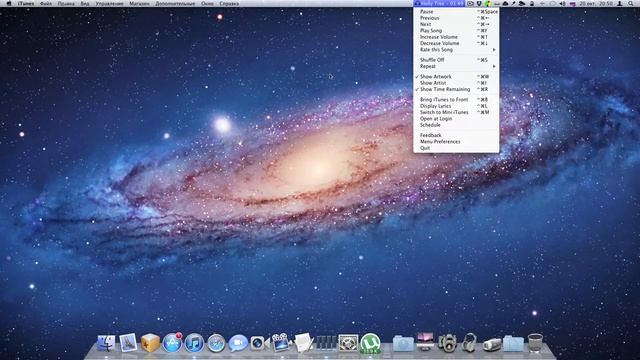
Task: Launch the Mail stamp icon in dock
Action: click(128, 343)
